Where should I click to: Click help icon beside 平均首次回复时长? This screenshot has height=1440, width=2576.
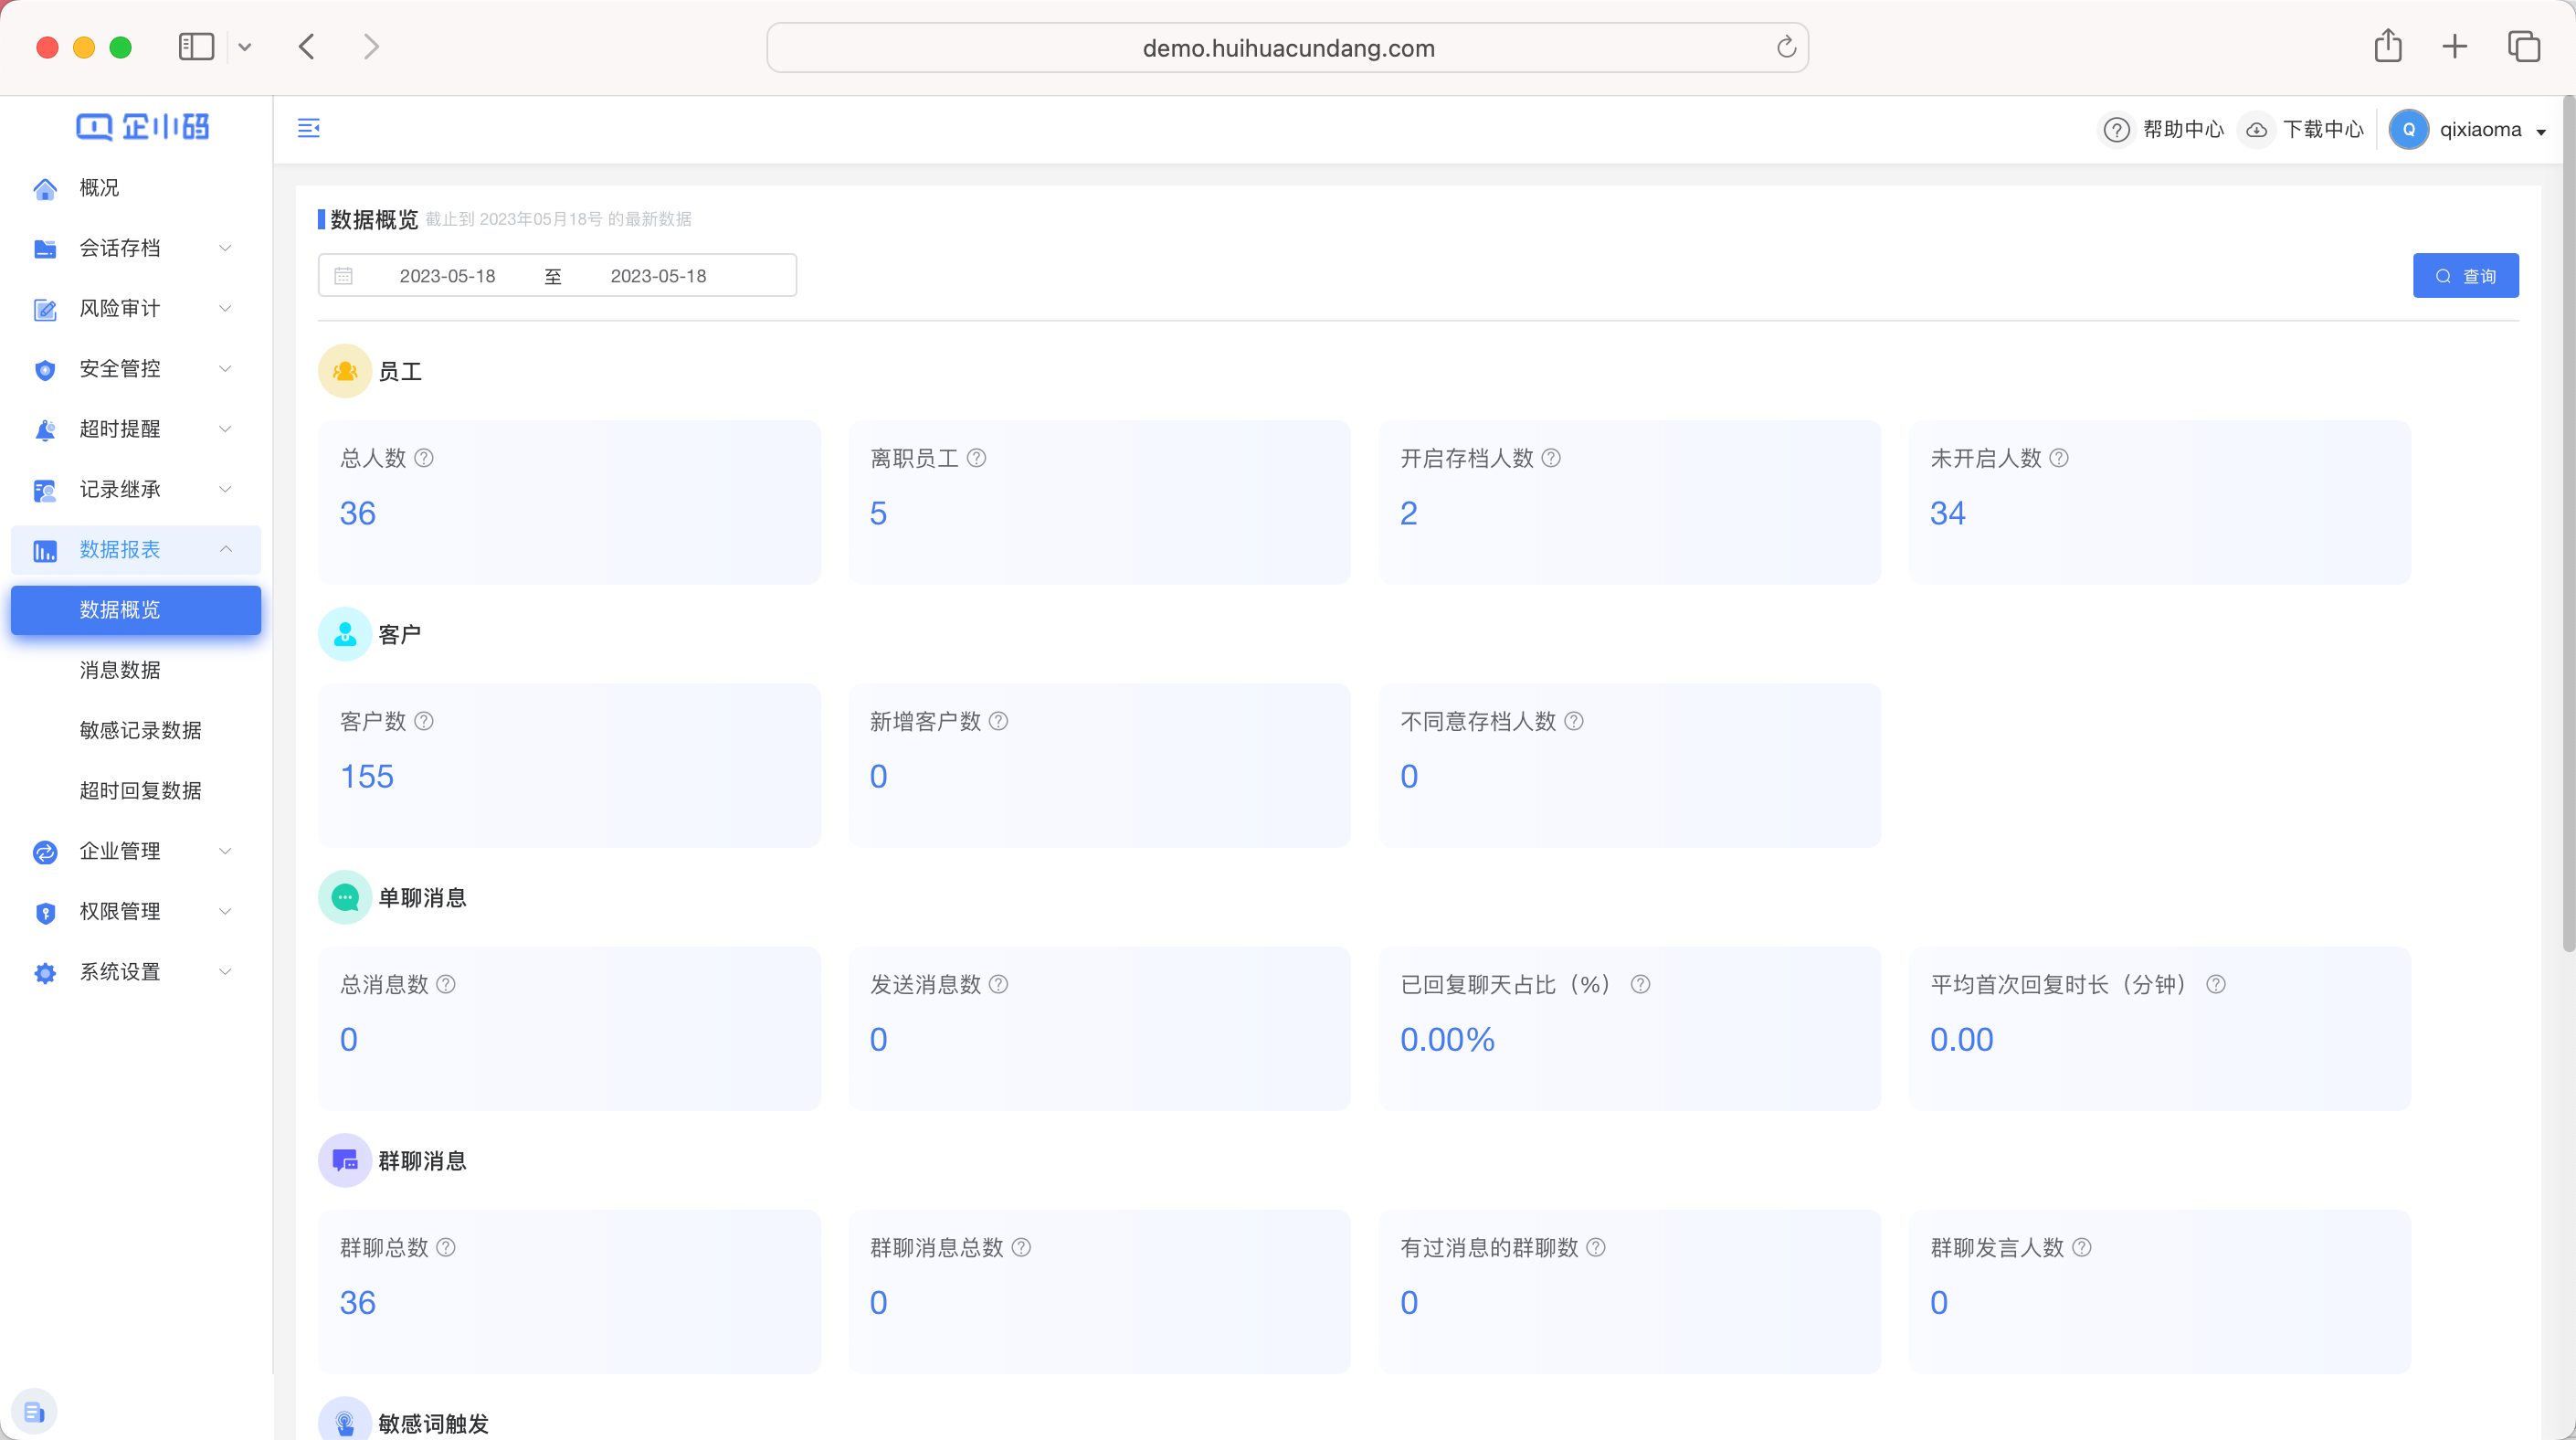(x=2216, y=984)
